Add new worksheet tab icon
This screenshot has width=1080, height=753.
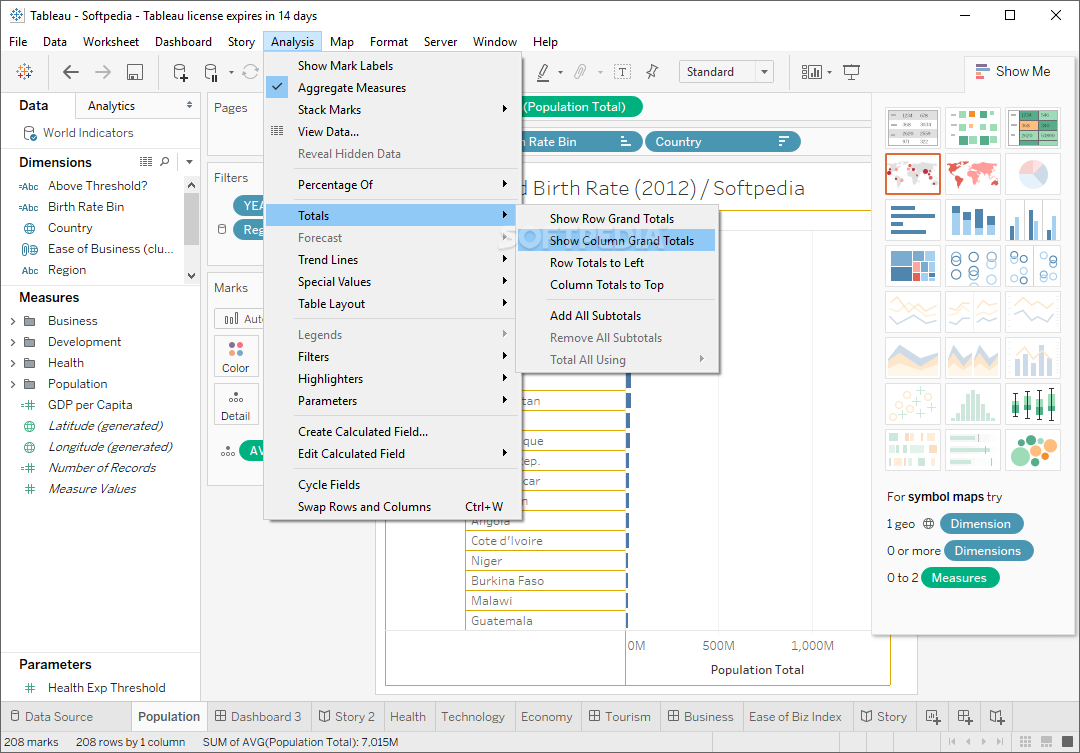(933, 716)
